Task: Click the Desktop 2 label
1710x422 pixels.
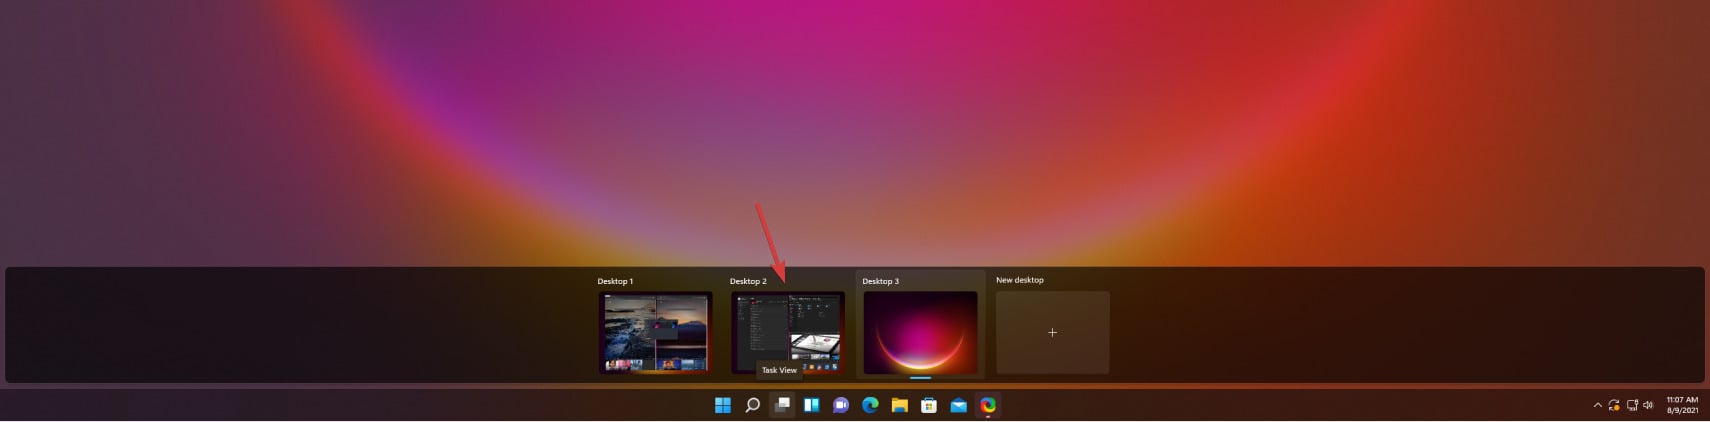Action: (x=748, y=281)
